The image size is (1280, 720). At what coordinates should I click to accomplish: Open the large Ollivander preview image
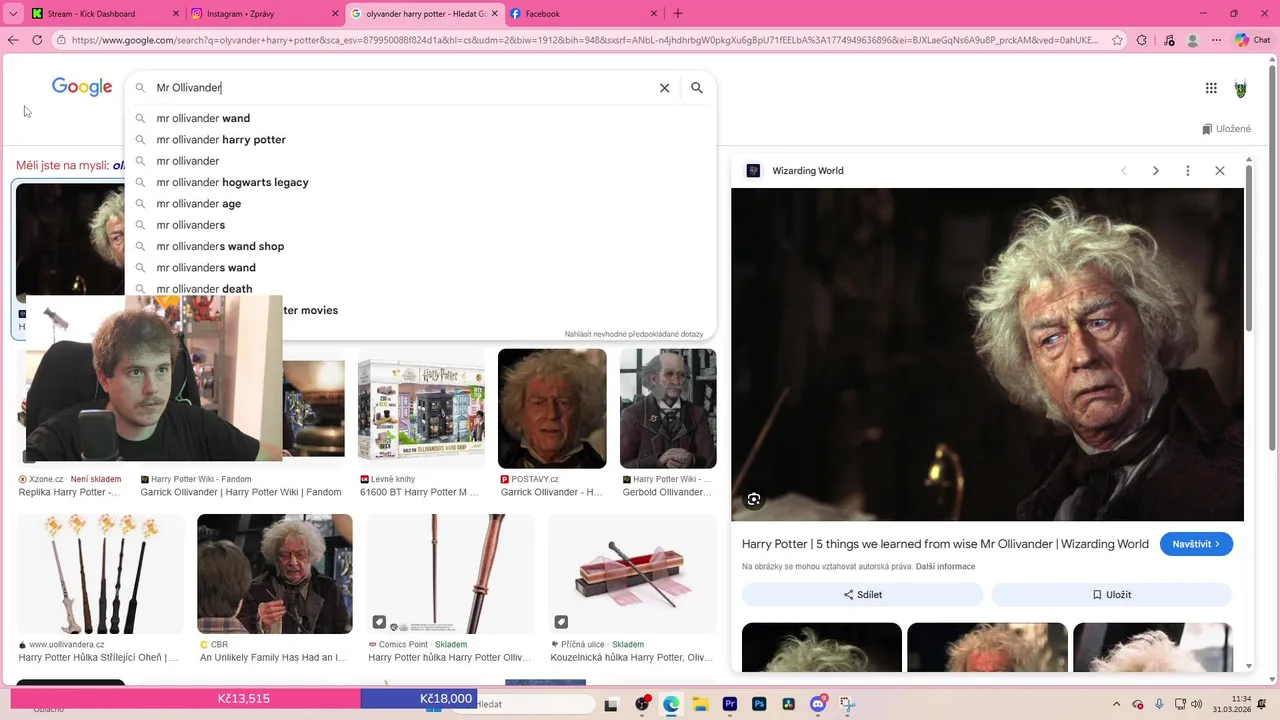tap(987, 354)
